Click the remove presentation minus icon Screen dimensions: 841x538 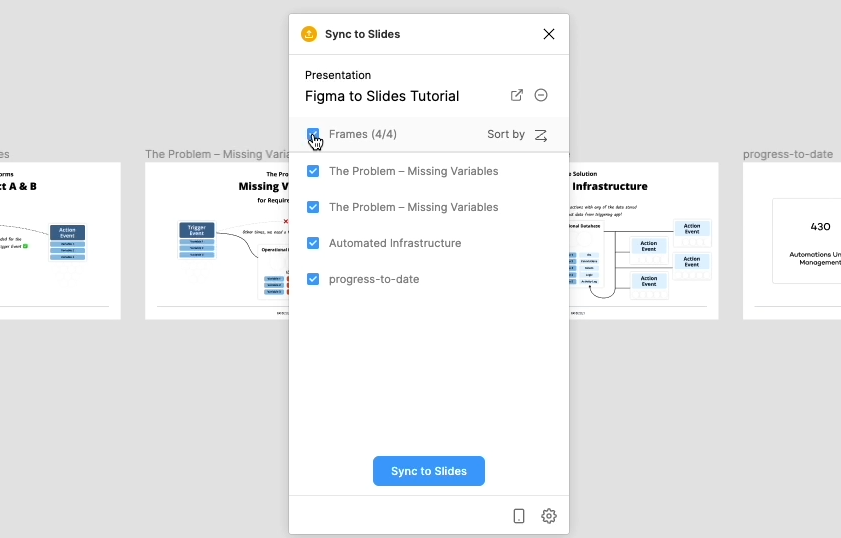pyautogui.click(x=541, y=95)
